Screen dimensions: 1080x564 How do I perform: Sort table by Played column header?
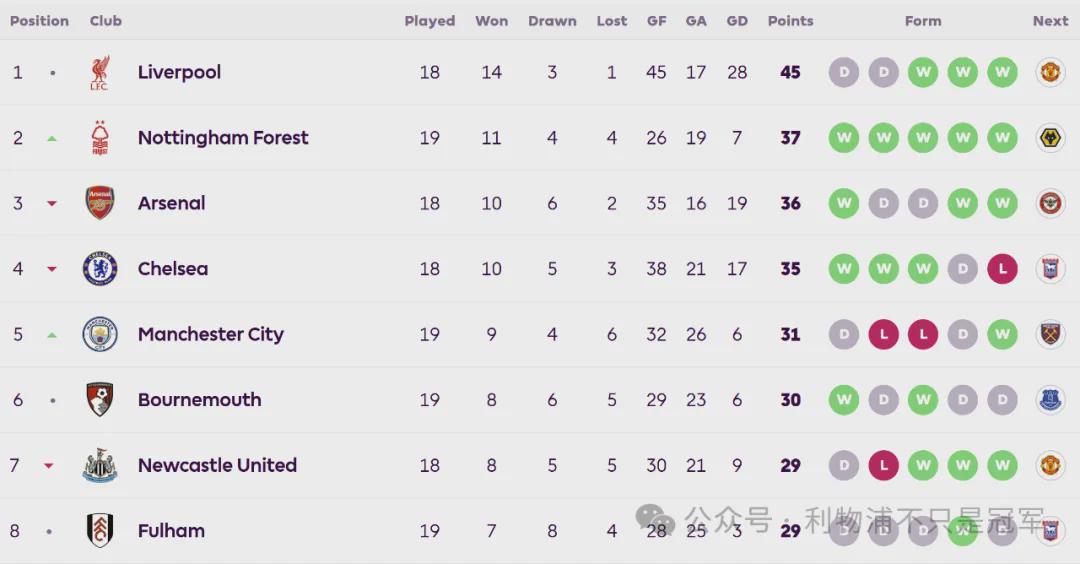430,21
